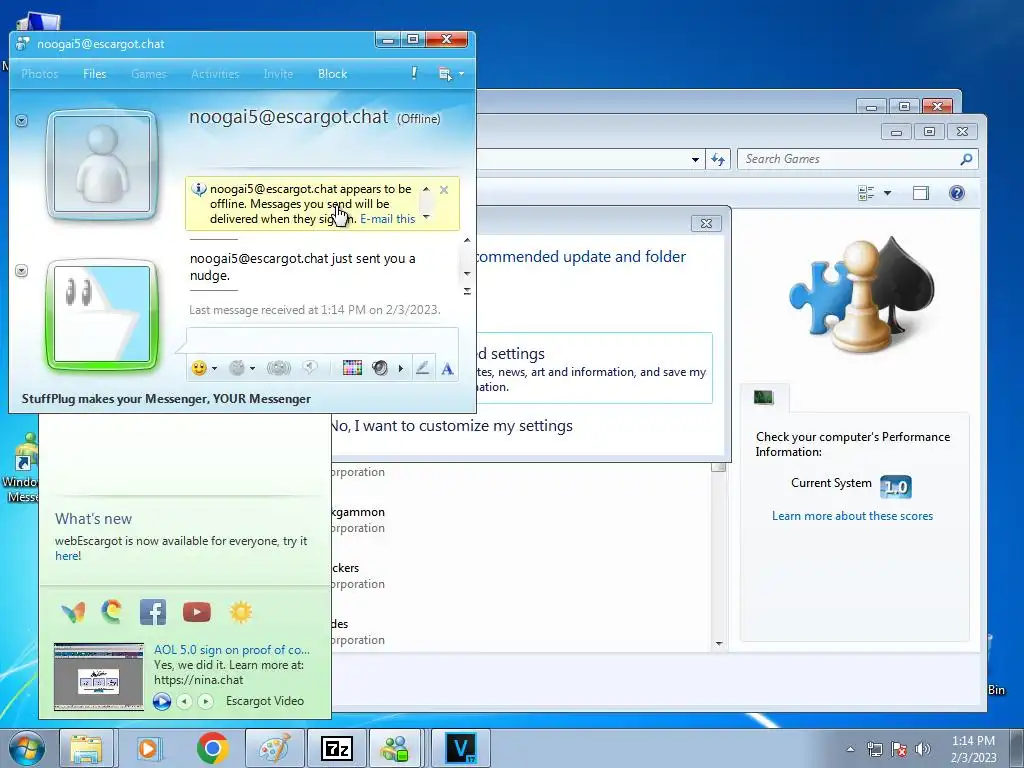This screenshot has height=768, width=1024.
Task: Open the show menu dropdown in chat window
Action: tap(451, 74)
